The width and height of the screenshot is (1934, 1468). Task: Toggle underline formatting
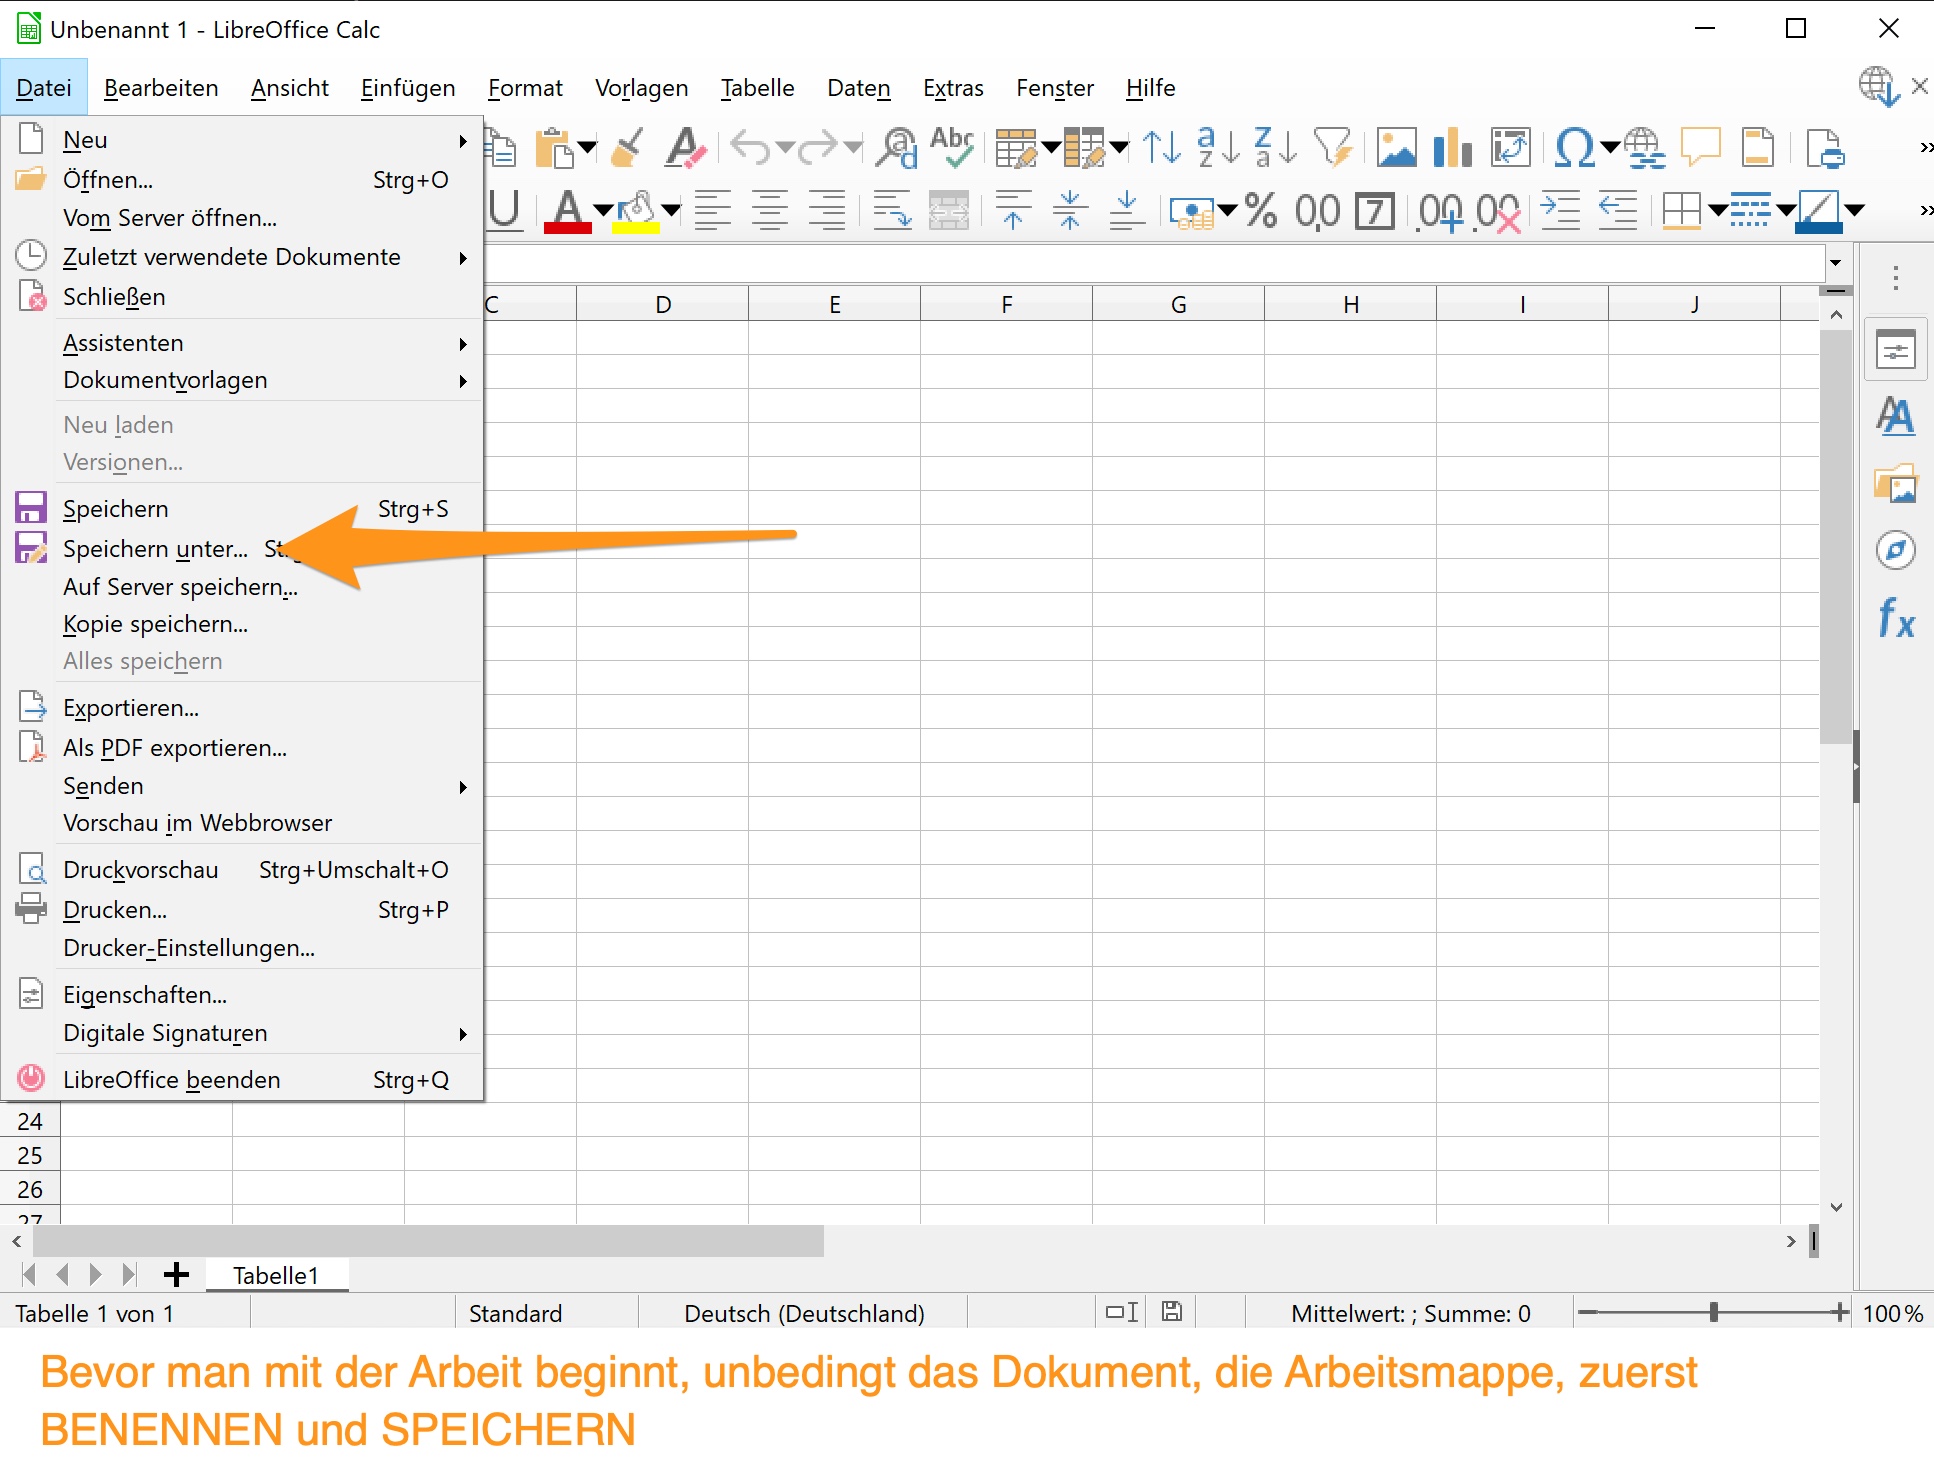point(505,210)
